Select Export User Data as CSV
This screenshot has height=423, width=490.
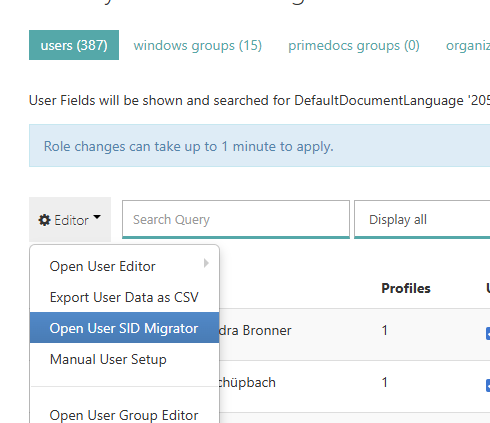click(x=124, y=297)
